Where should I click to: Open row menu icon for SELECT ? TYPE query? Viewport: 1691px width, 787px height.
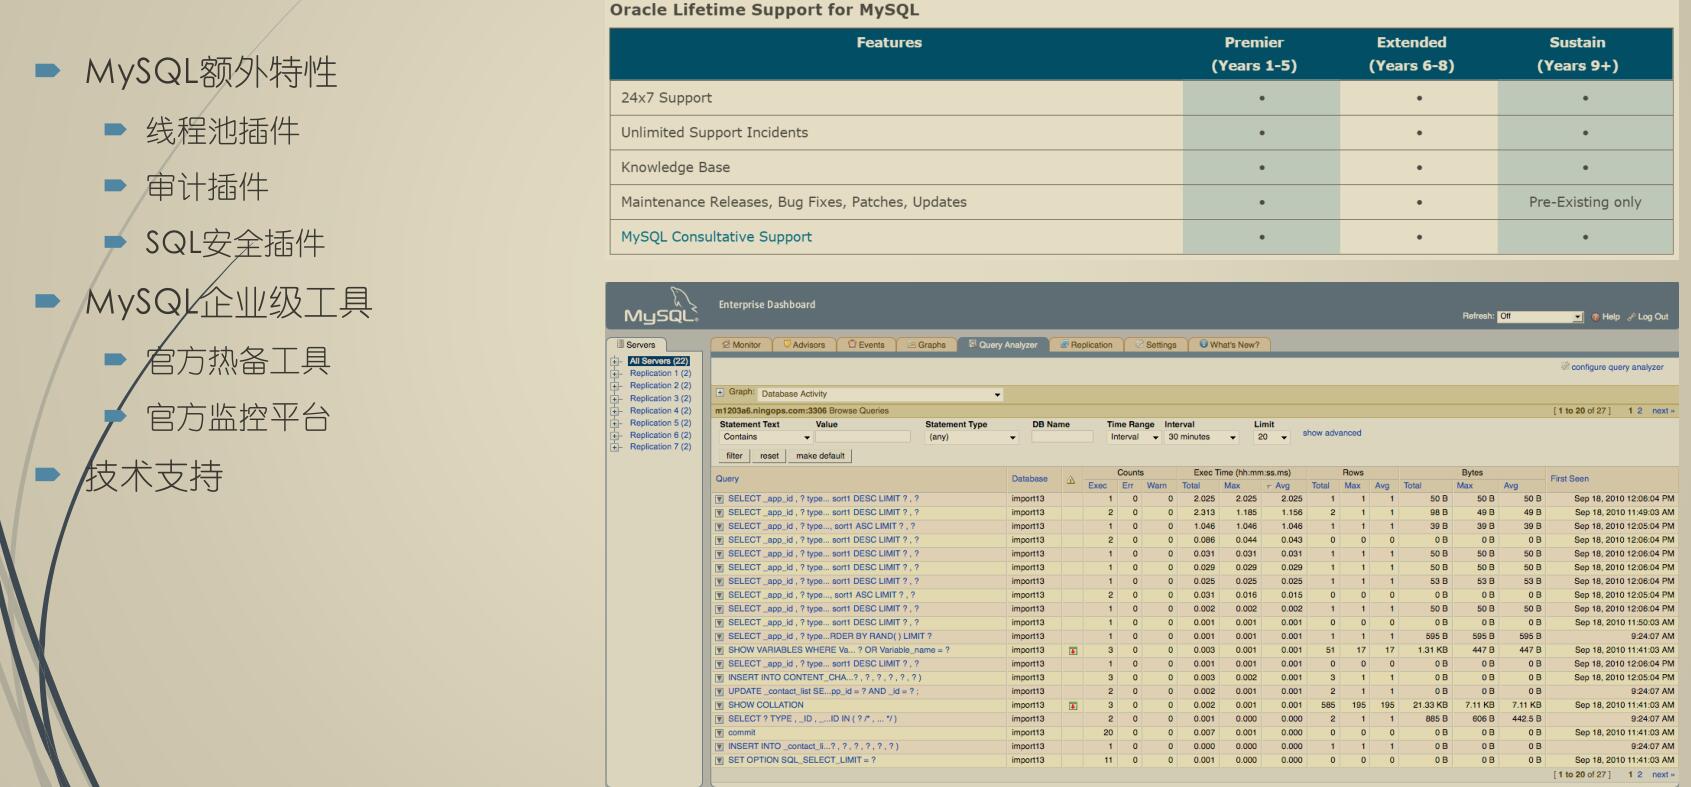point(719,719)
